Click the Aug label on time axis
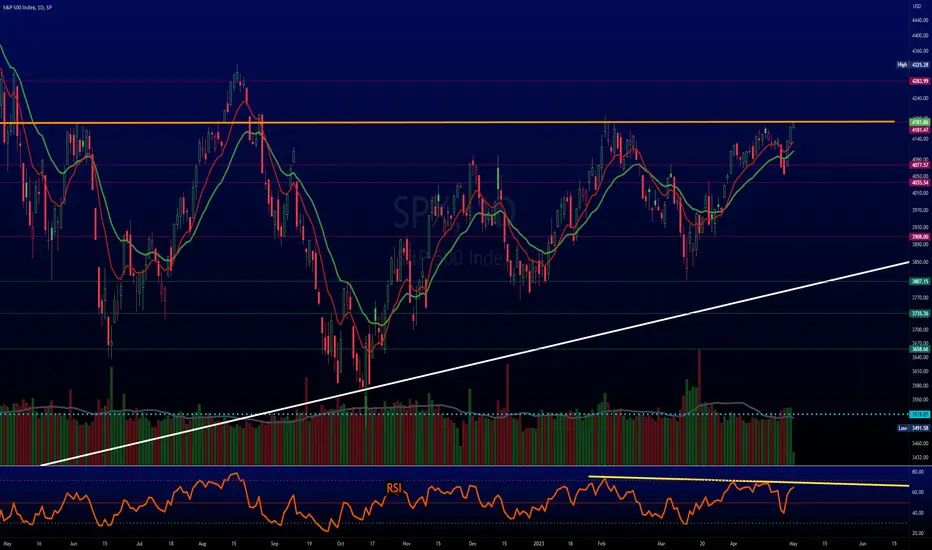The width and height of the screenshot is (932, 550). (202, 543)
